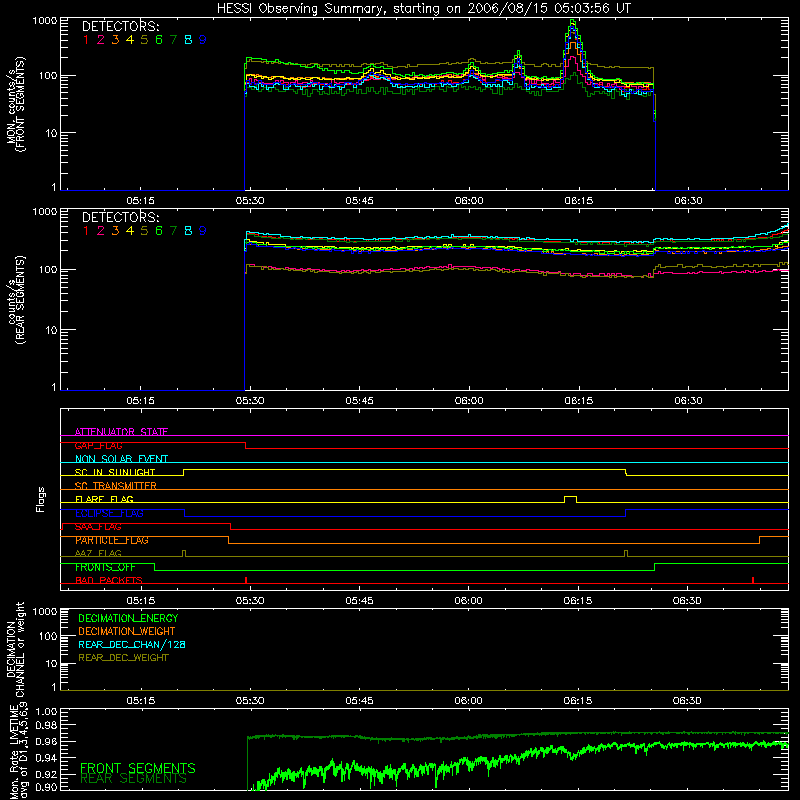Image resolution: width=800 pixels, height=800 pixels.
Task: Click the SAA_FLAG label
Action: coord(98,527)
